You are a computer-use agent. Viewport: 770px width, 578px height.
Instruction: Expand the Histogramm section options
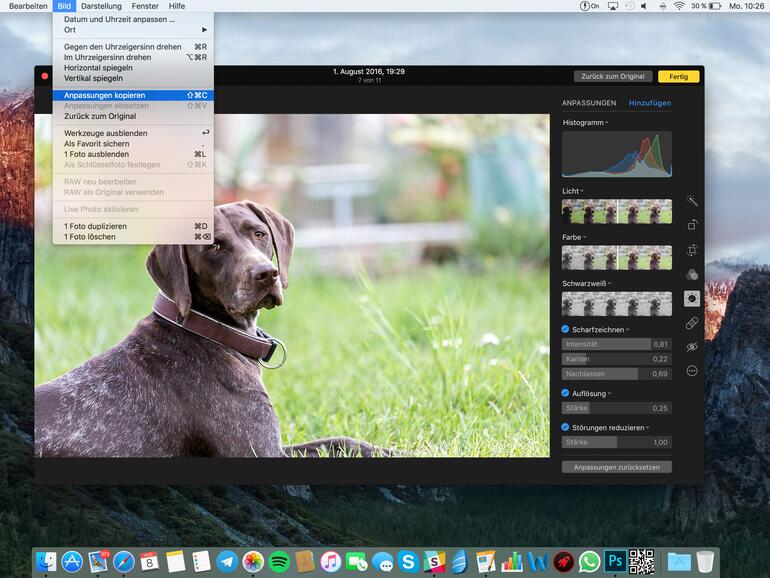click(x=606, y=122)
